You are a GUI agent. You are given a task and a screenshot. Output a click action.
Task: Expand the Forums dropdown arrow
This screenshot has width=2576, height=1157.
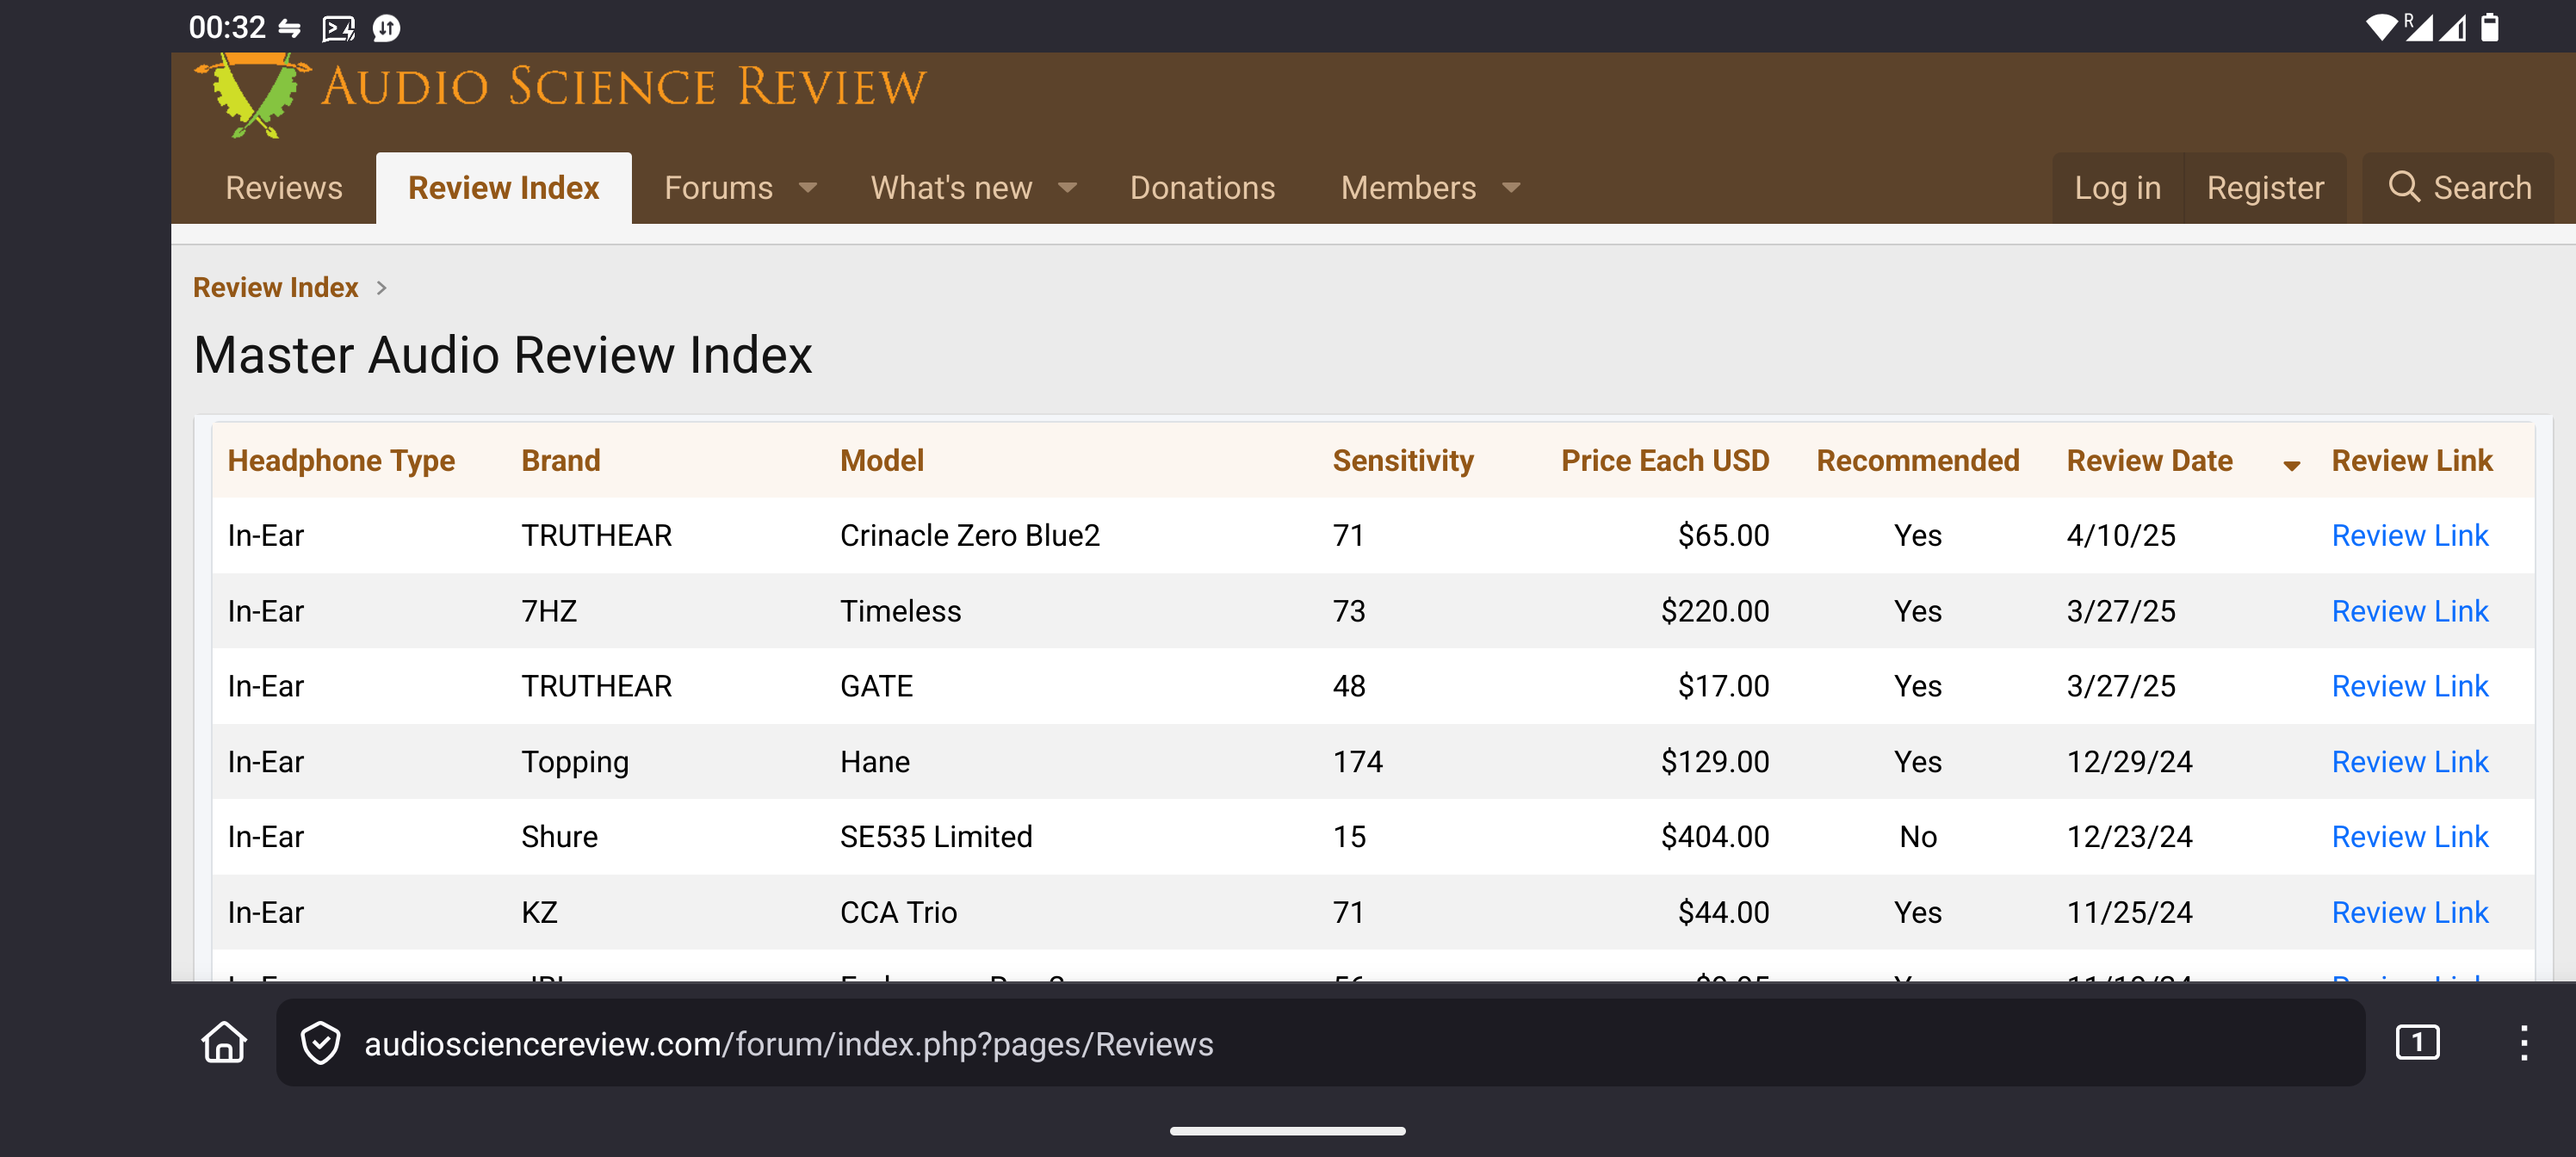(x=808, y=188)
